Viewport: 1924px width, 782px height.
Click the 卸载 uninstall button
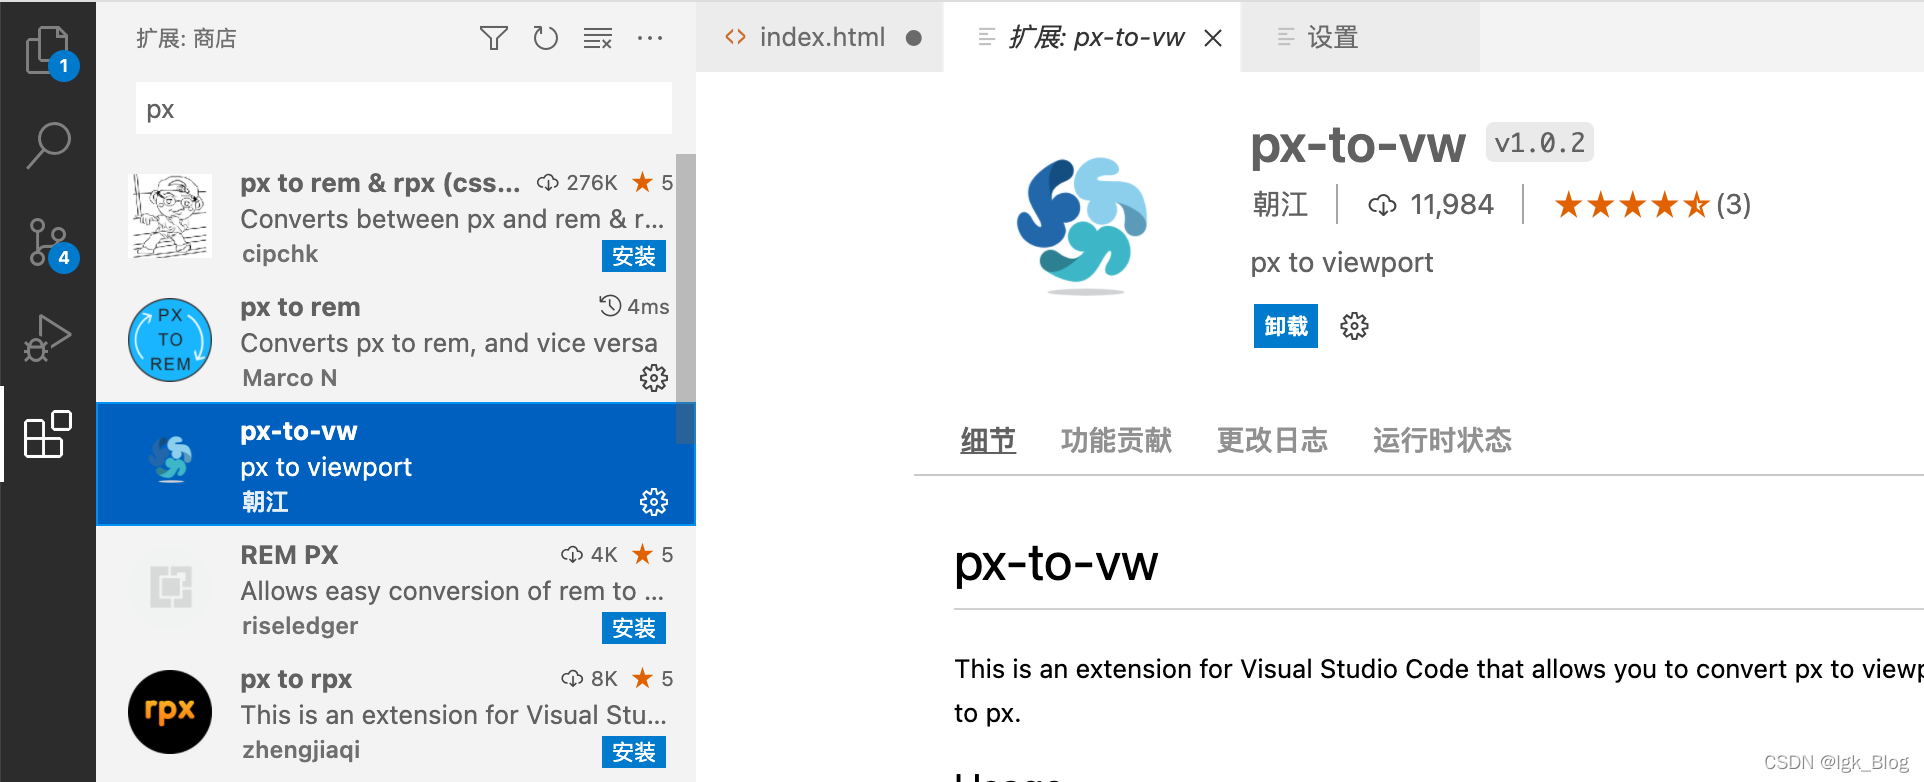[x=1286, y=326]
